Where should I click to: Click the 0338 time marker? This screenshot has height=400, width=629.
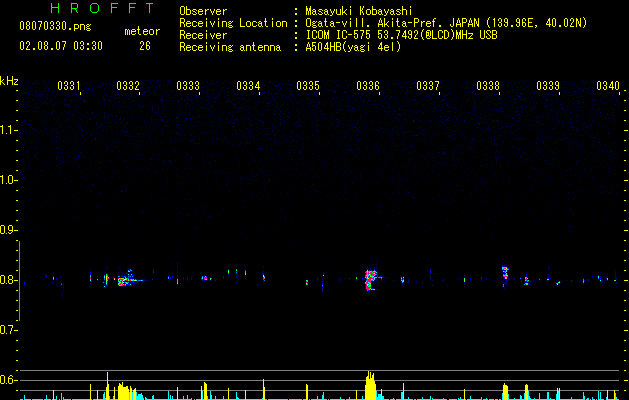(488, 85)
